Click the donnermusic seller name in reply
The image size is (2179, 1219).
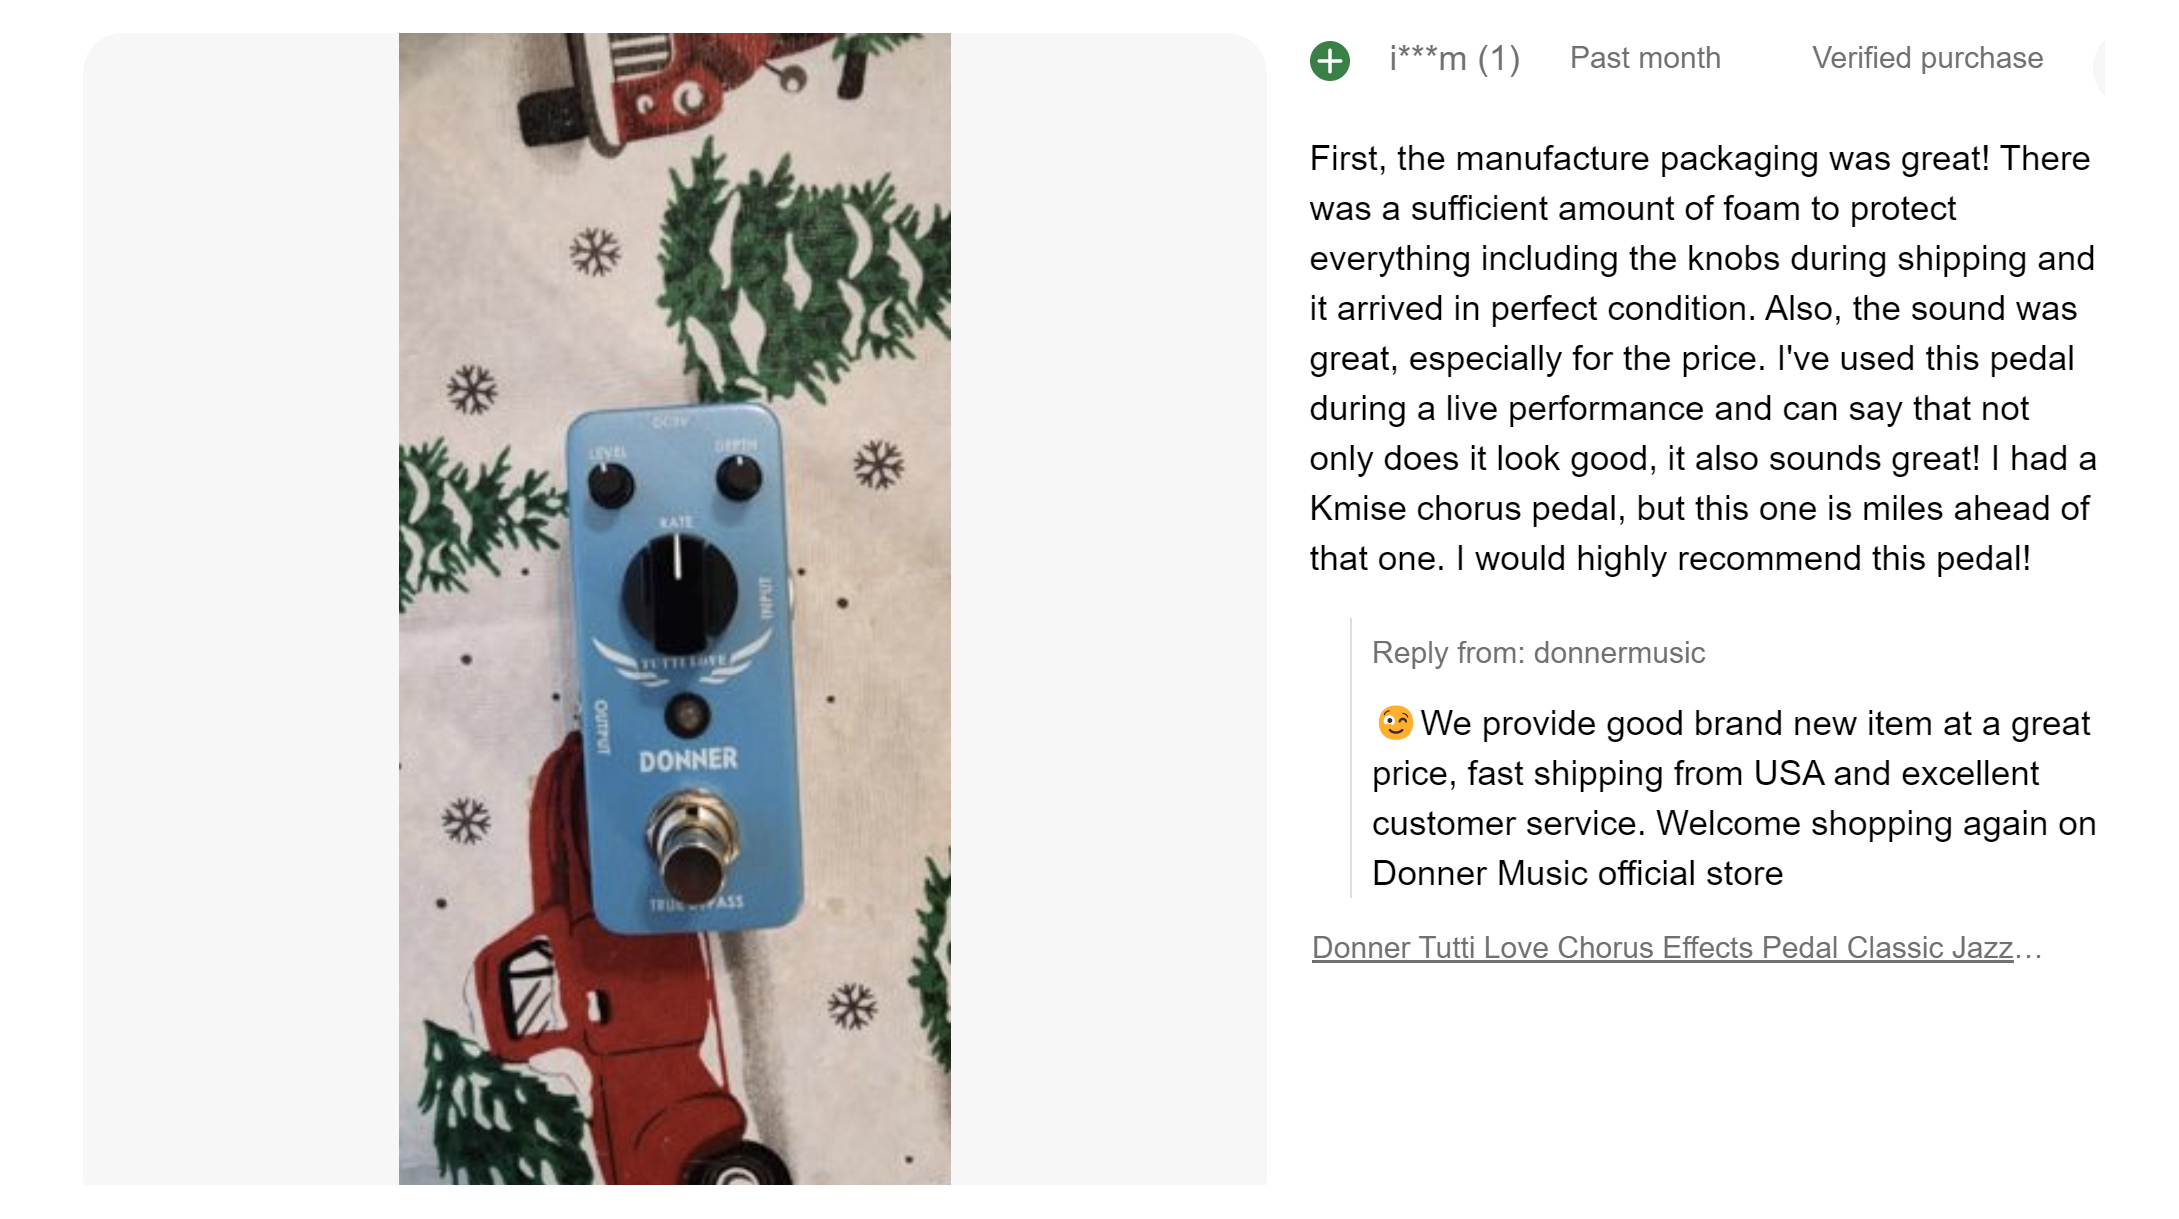tap(1618, 653)
